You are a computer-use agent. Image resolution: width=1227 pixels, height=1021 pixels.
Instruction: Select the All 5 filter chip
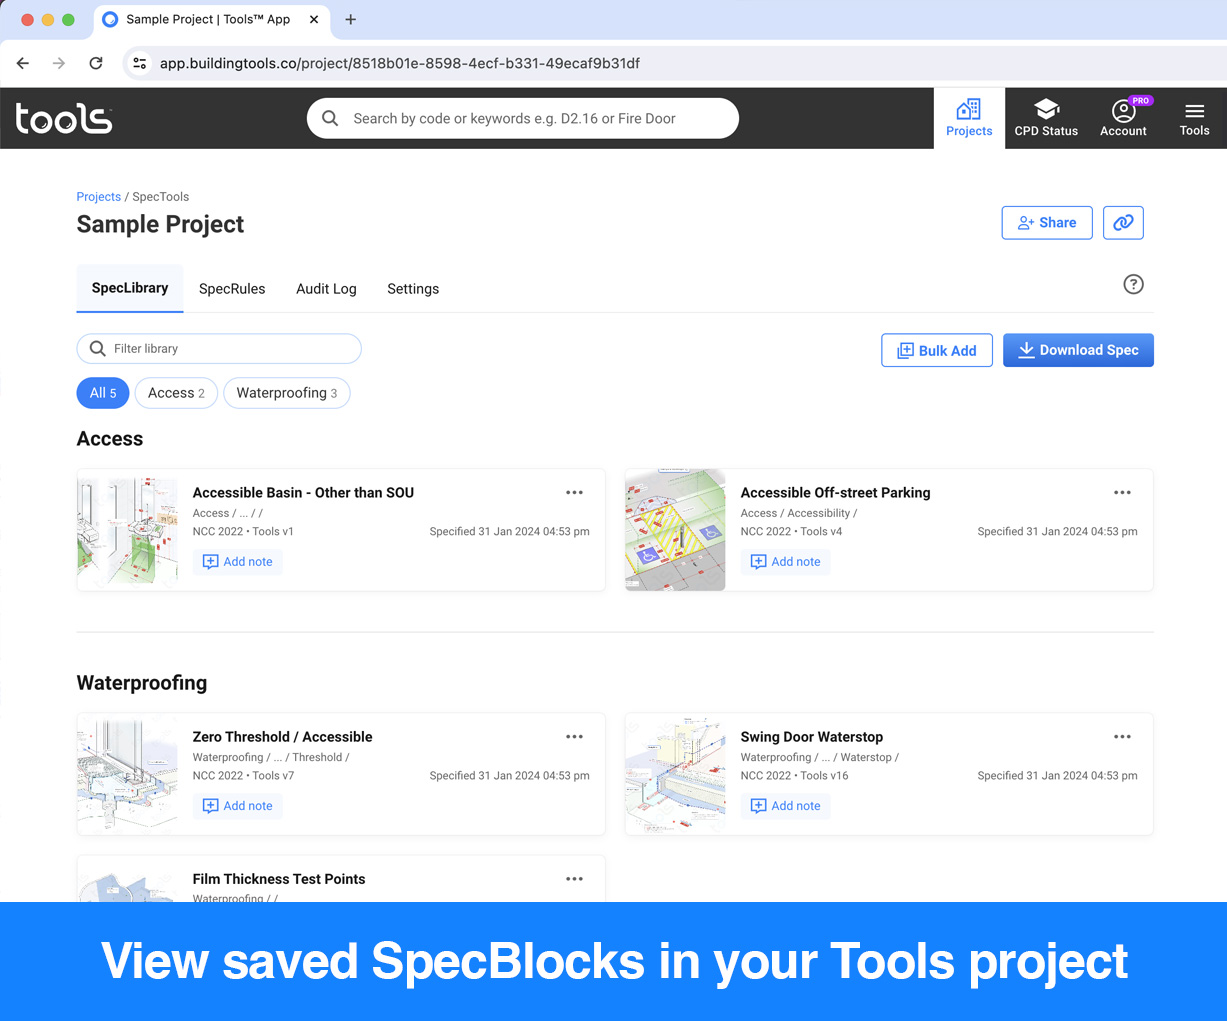tap(103, 393)
